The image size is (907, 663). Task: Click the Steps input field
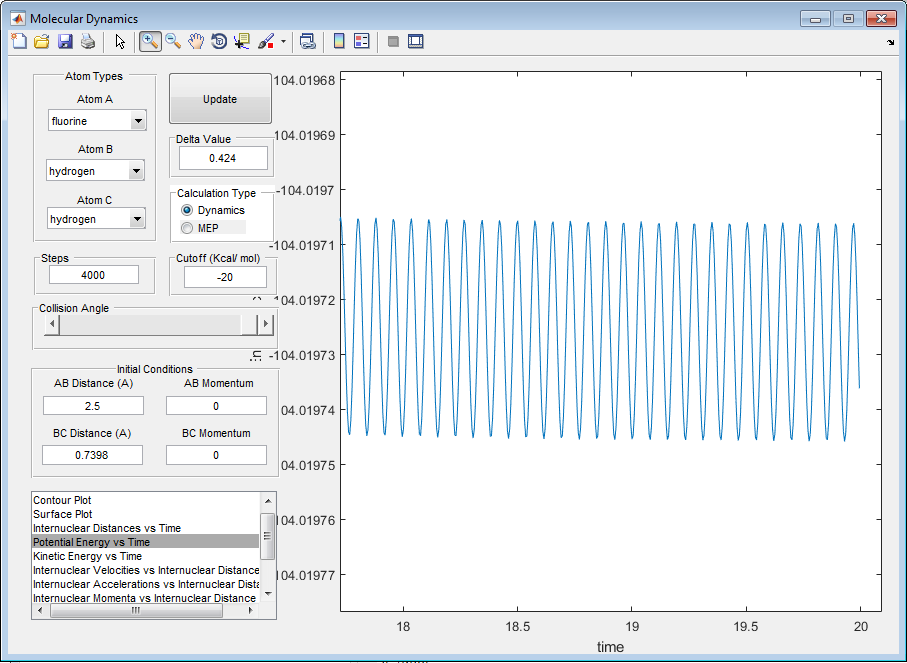[93, 275]
